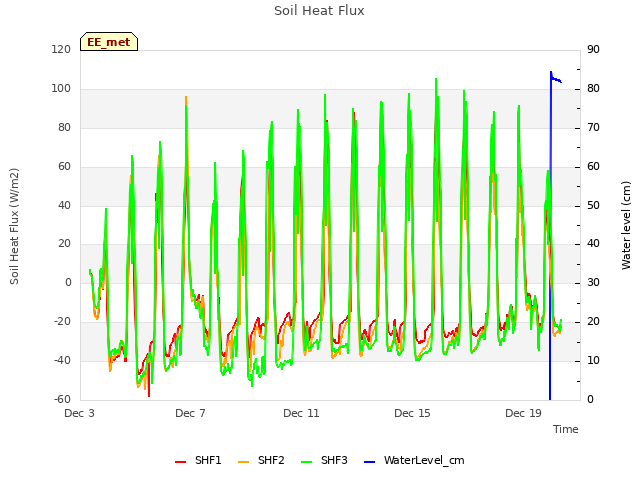Click the Dec 19 x-axis tick label
Viewport: 640px width, 480px height.
[x=523, y=413]
